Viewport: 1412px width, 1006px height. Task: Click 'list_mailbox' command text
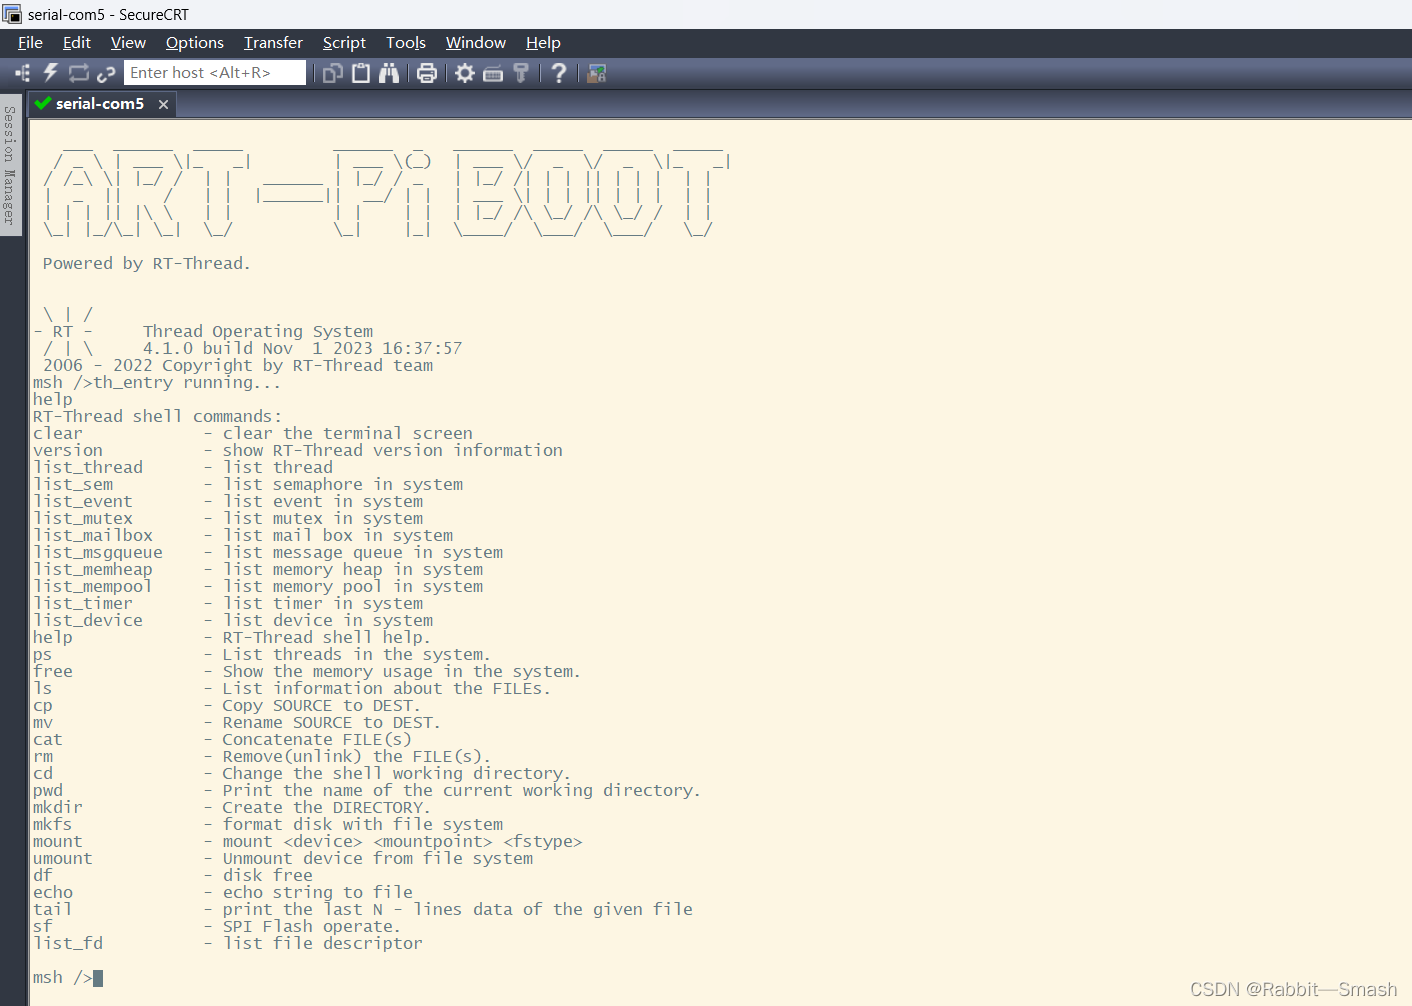click(x=93, y=535)
